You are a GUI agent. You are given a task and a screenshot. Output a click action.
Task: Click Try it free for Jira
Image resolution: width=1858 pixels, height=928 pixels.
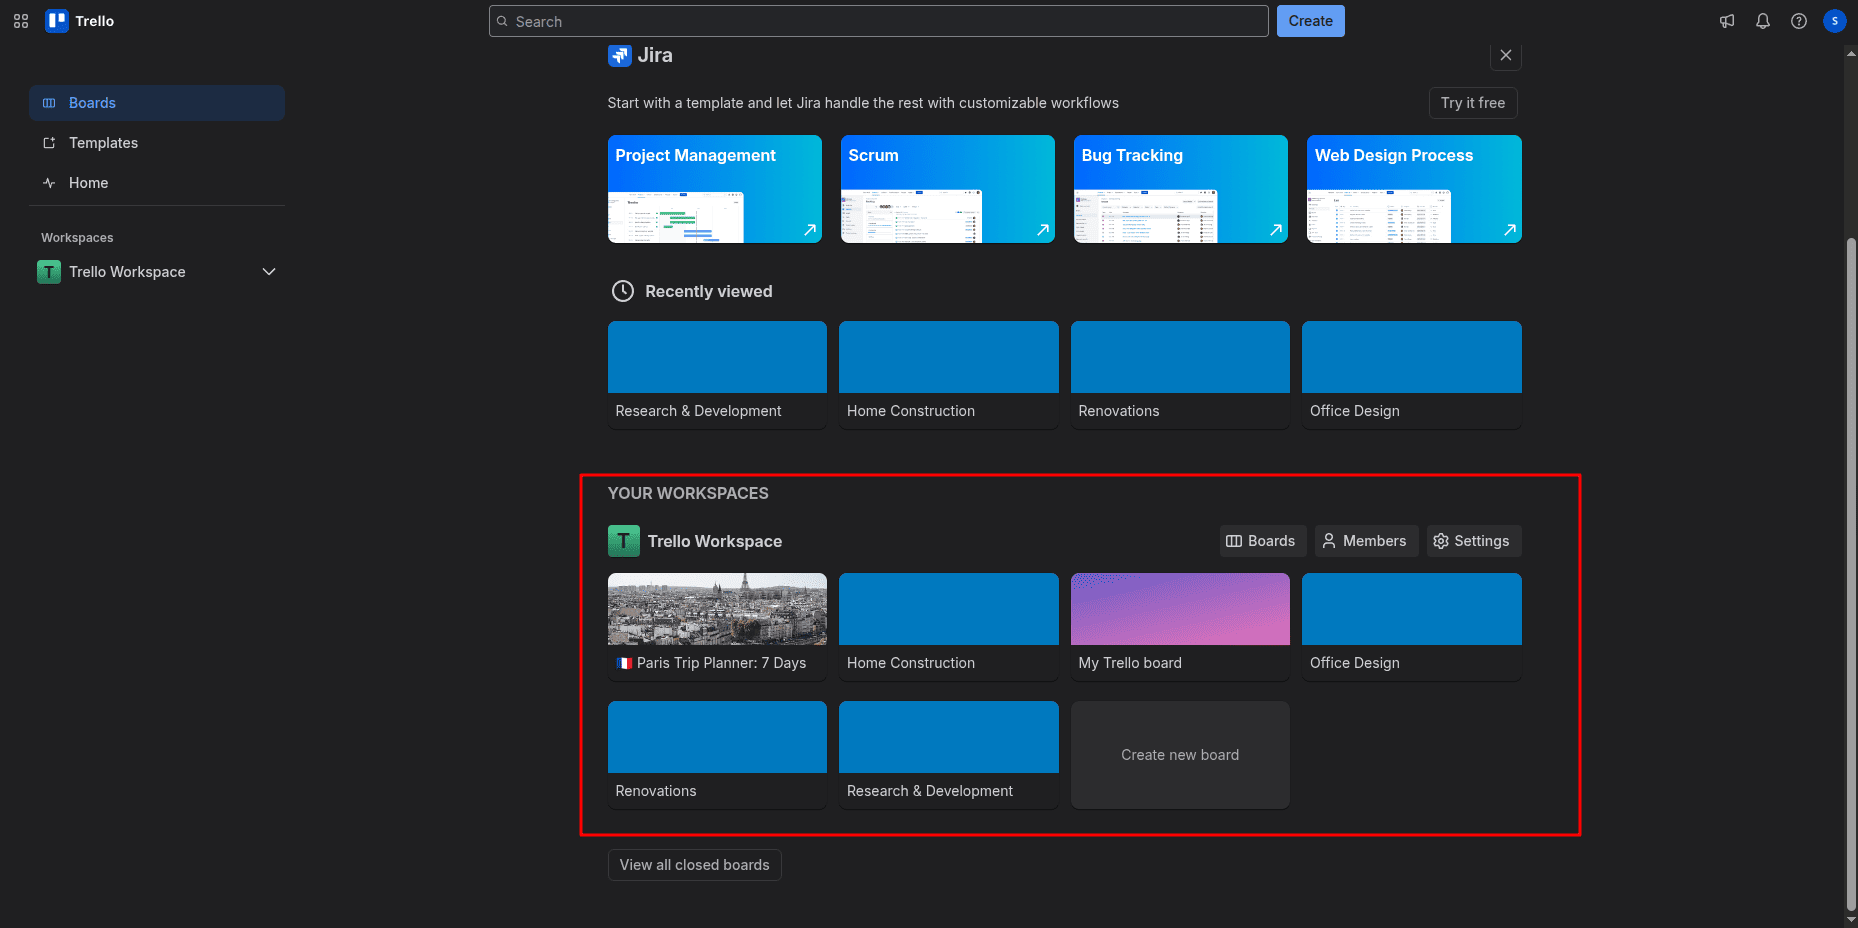click(x=1473, y=103)
